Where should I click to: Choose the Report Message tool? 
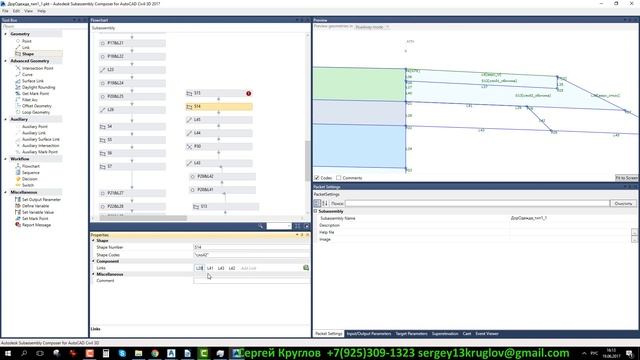36,225
